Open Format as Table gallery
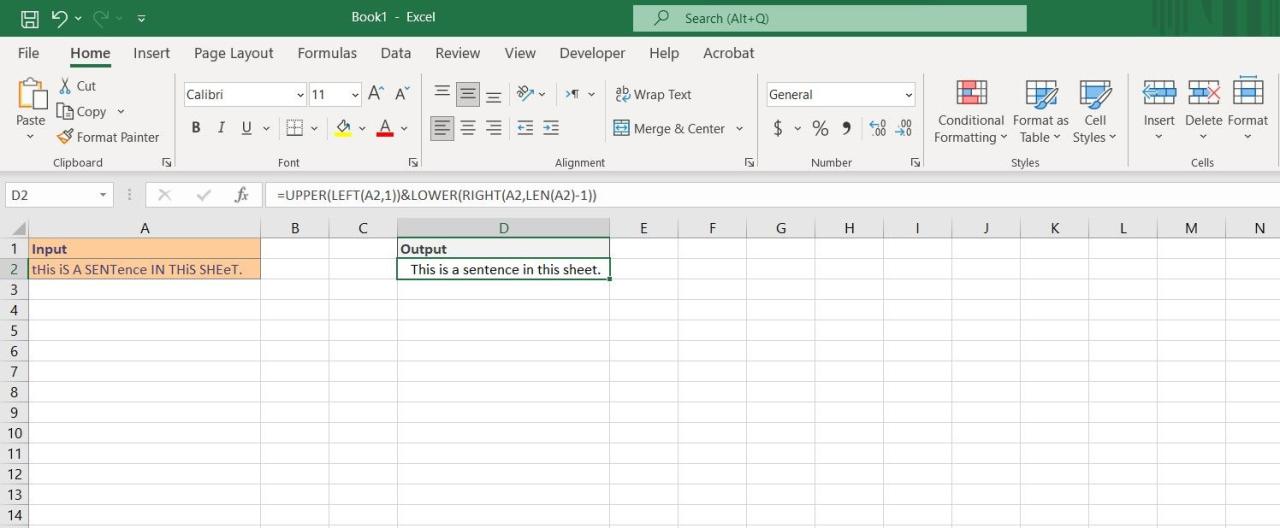The width and height of the screenshot is (1280, 528). (1041, 112)
